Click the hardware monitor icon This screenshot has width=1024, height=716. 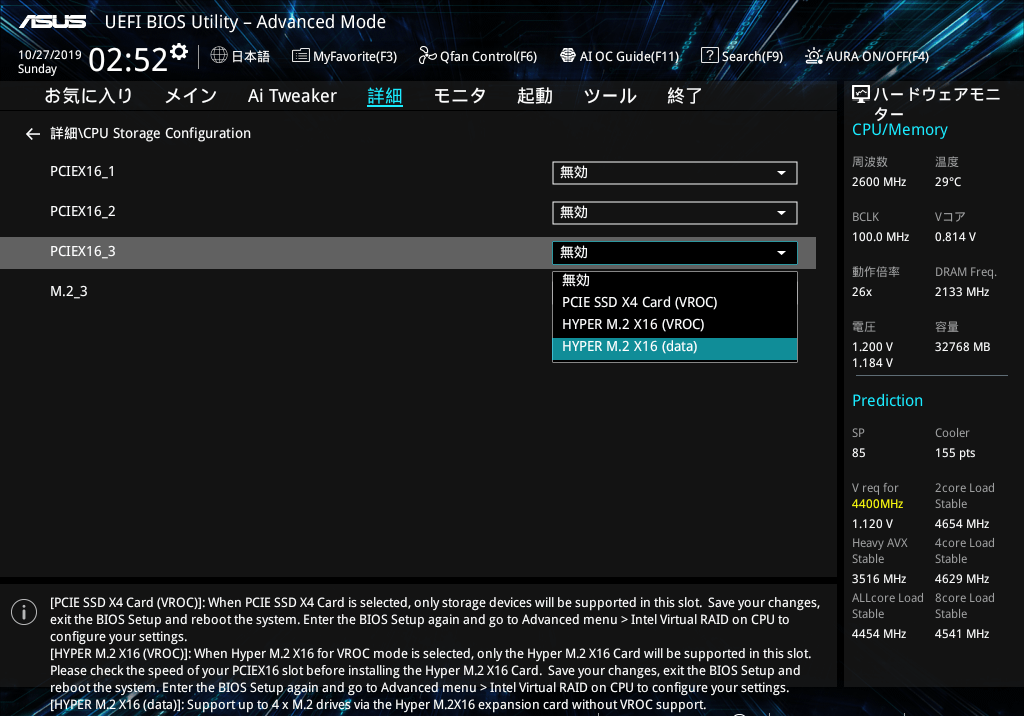coord(861,95)
